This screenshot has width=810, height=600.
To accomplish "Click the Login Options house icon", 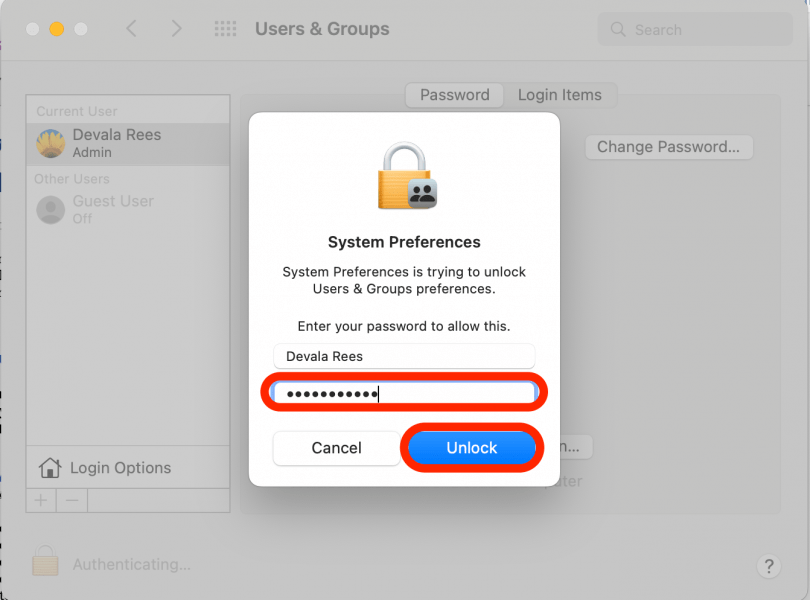I will tap(48, 467).
